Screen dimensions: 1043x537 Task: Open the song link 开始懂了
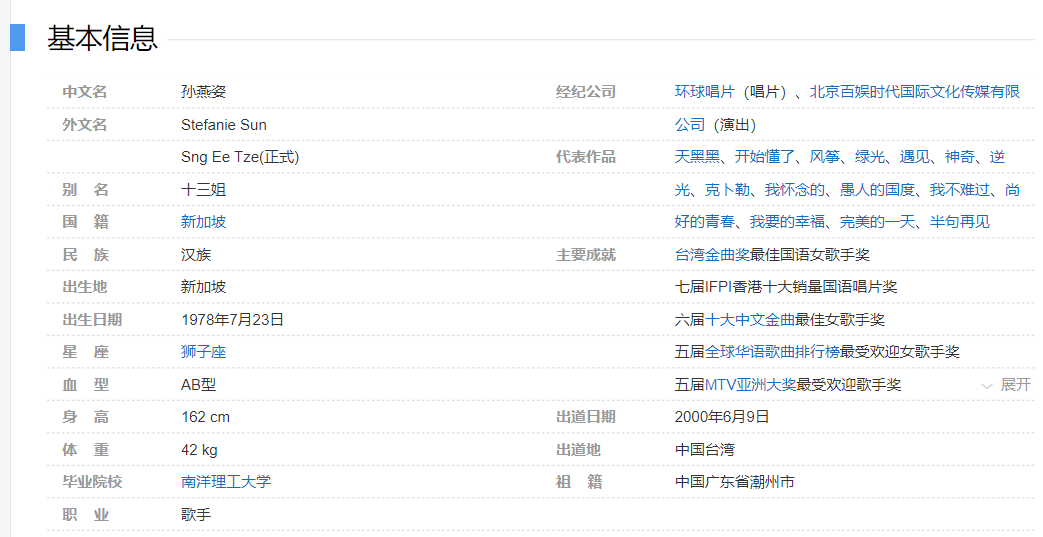(x=765, y=156)
